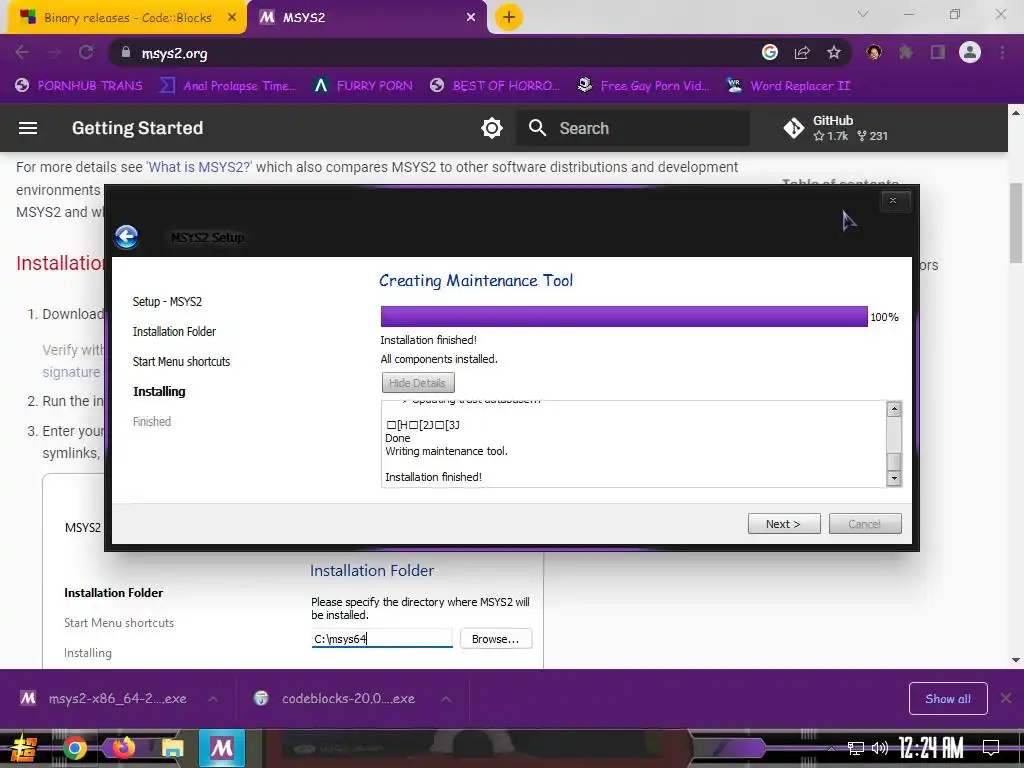Click the 'Finished' installer step label
Screen dimensions: 1024x768
coord(152,422)
